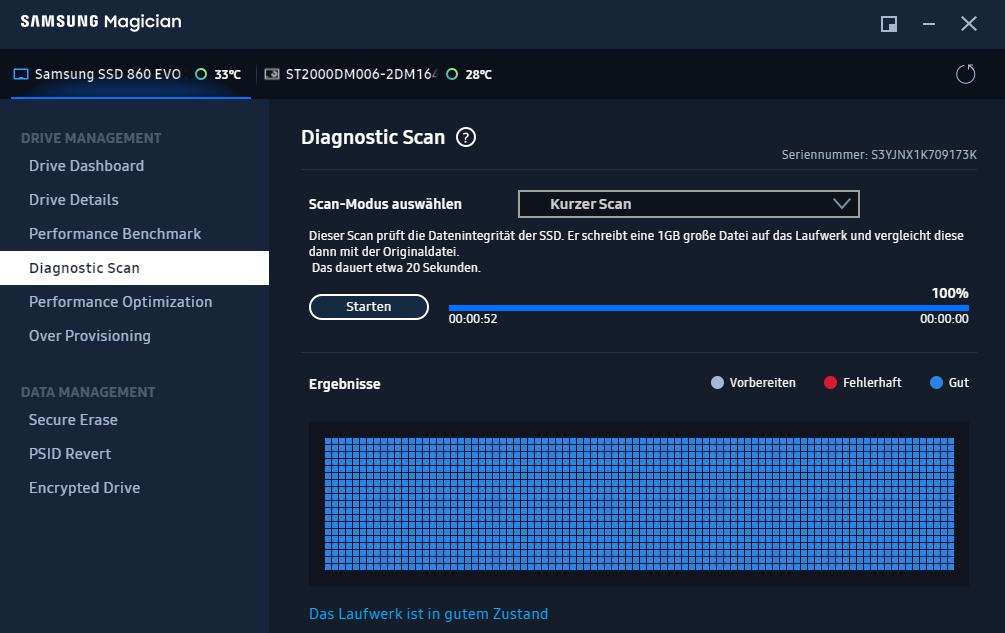Click the mini-mode window icon

tap(889, 24)
